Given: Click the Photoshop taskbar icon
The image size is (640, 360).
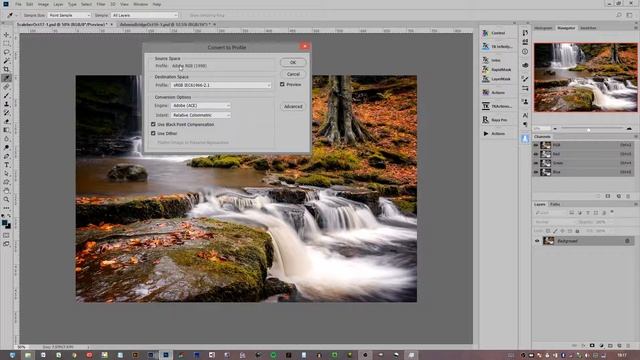Looking at the screenshot, I should 166,355.
